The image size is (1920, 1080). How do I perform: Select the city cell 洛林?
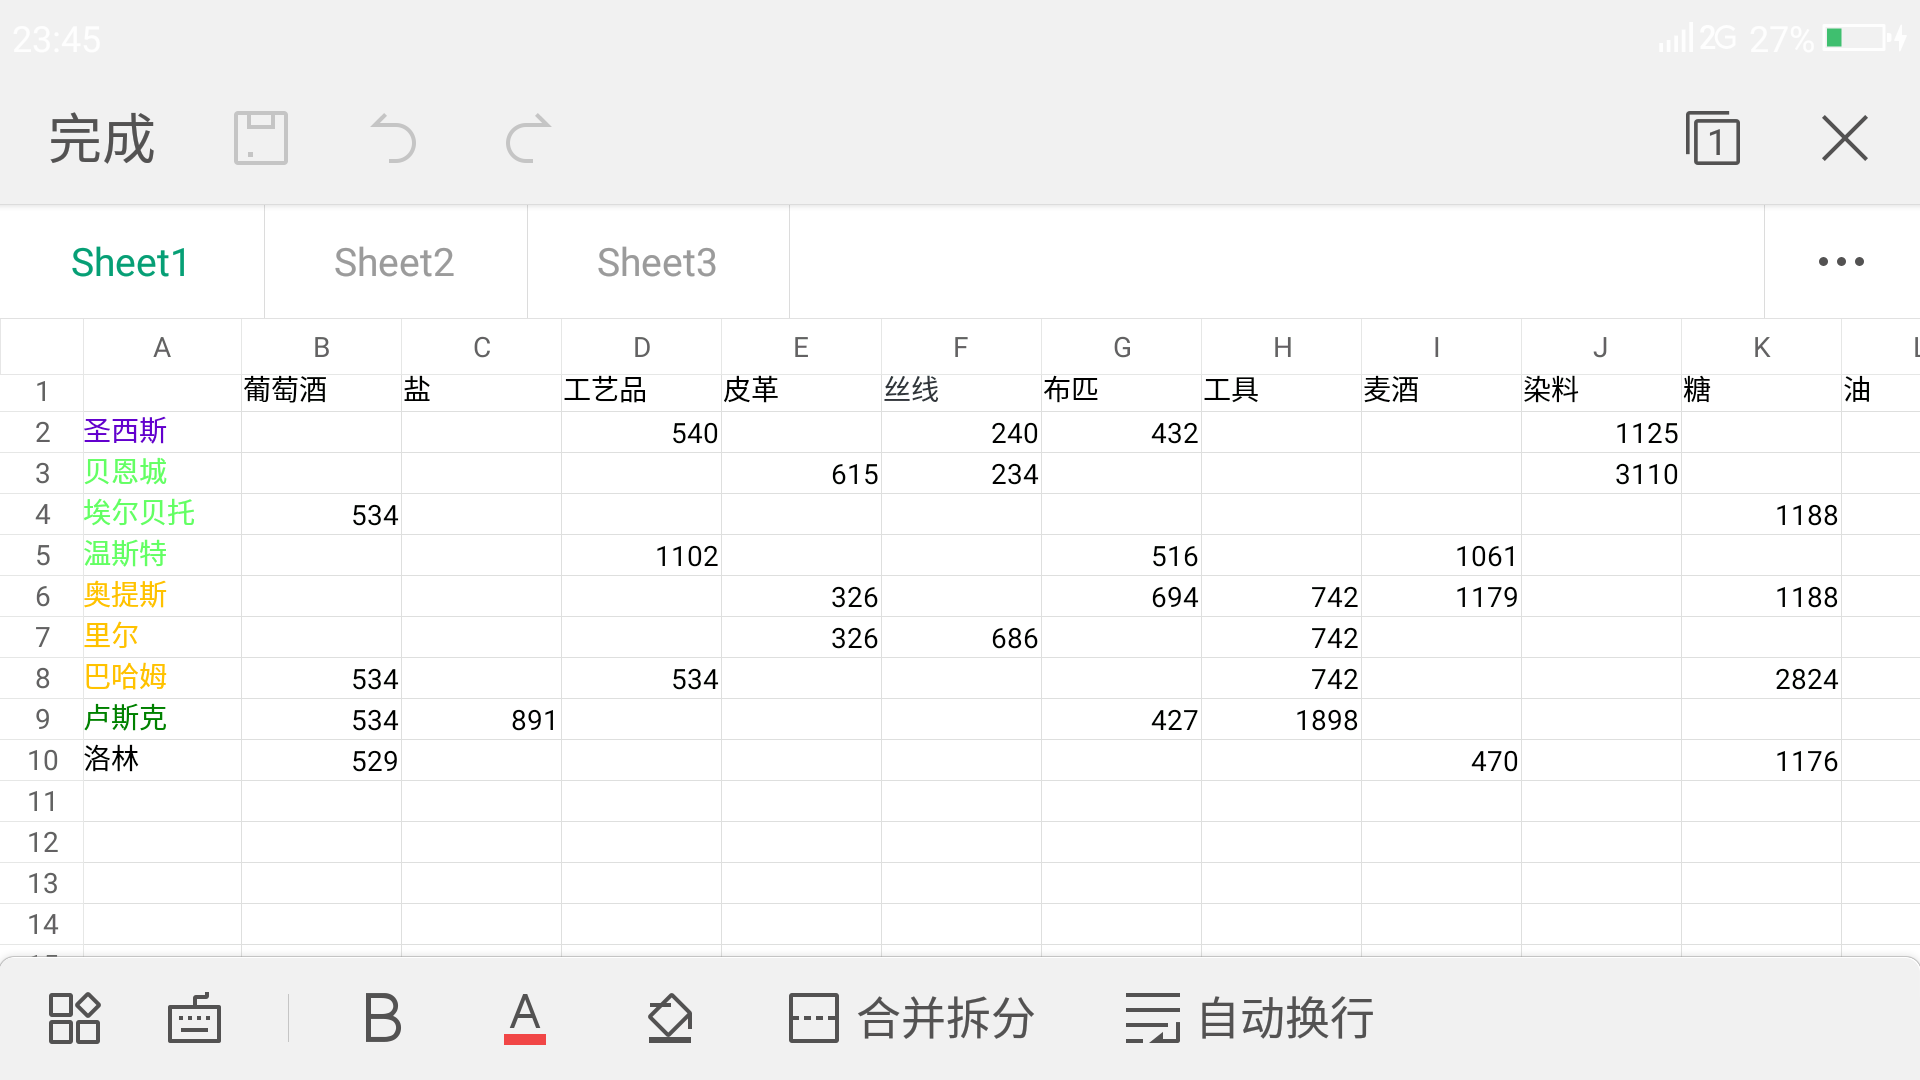click(x=162, y=760)
